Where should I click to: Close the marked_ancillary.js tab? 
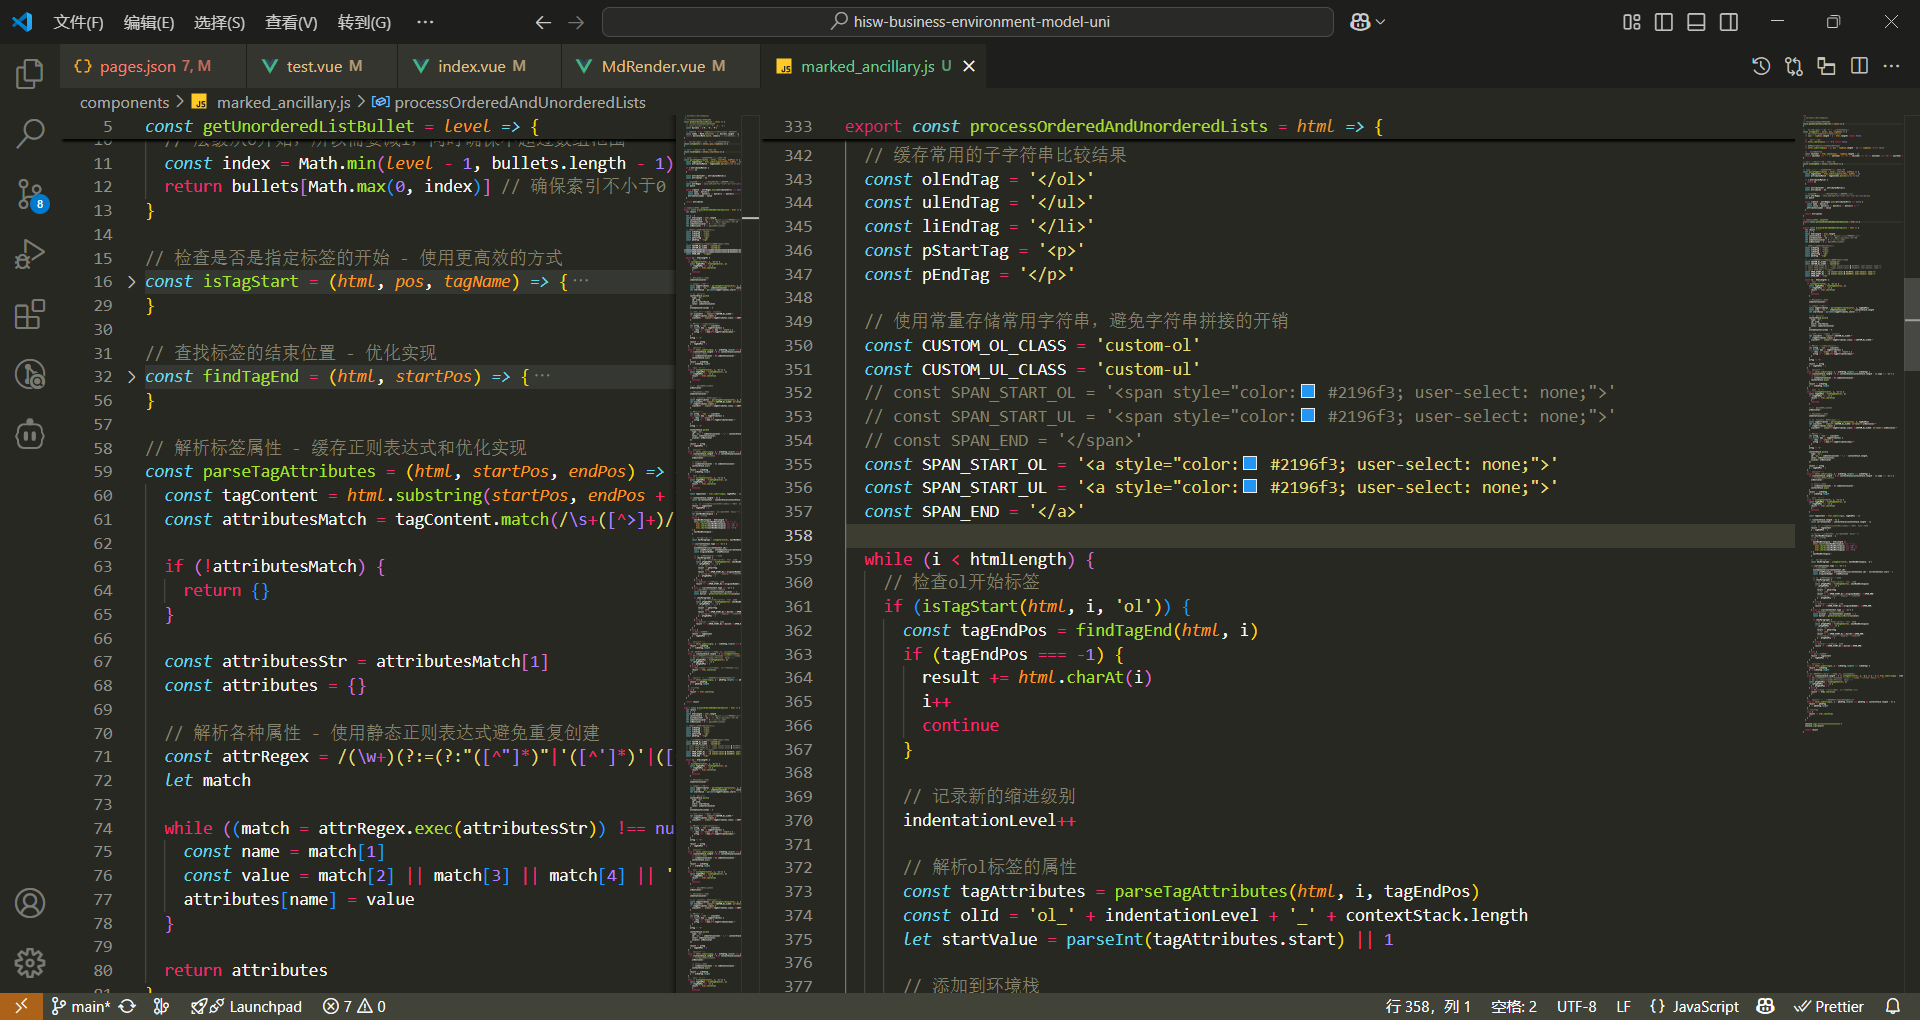[969, 66]
